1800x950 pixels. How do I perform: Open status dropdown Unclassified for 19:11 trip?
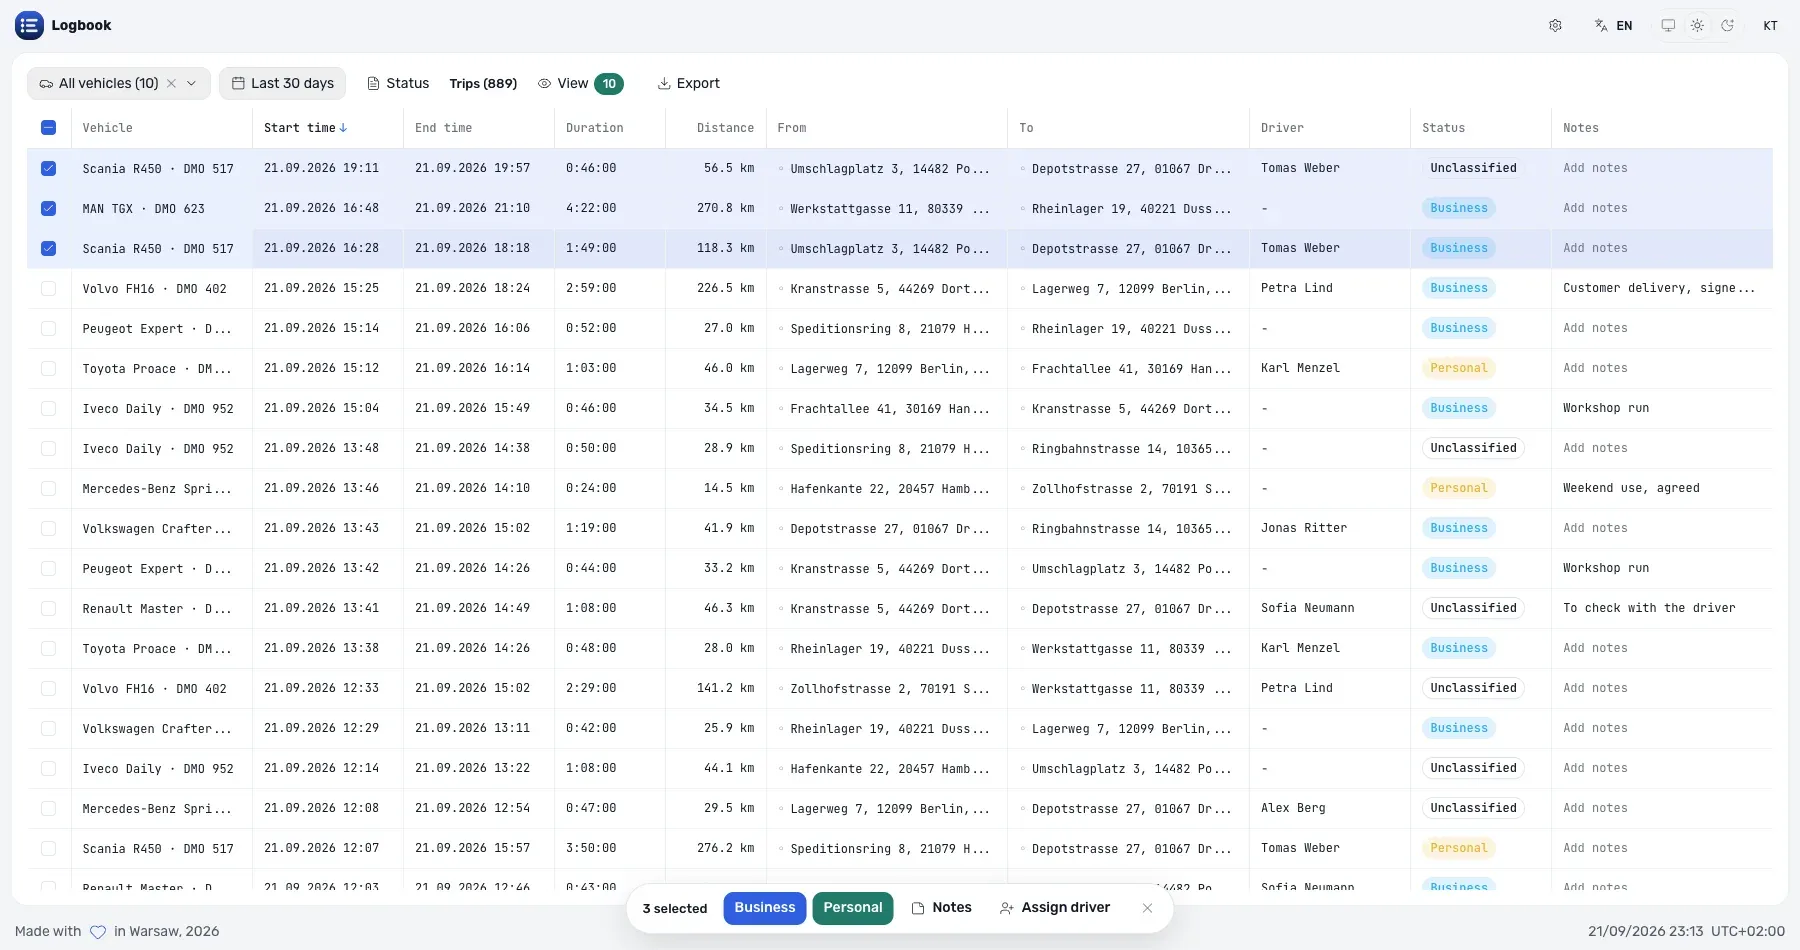pos(1473,168)
